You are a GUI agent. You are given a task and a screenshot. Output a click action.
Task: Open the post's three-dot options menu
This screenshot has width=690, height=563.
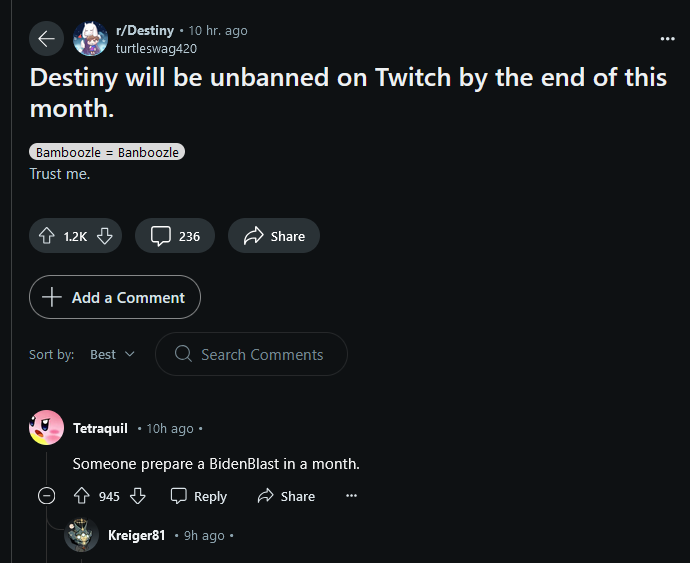[x=667, y=39]
